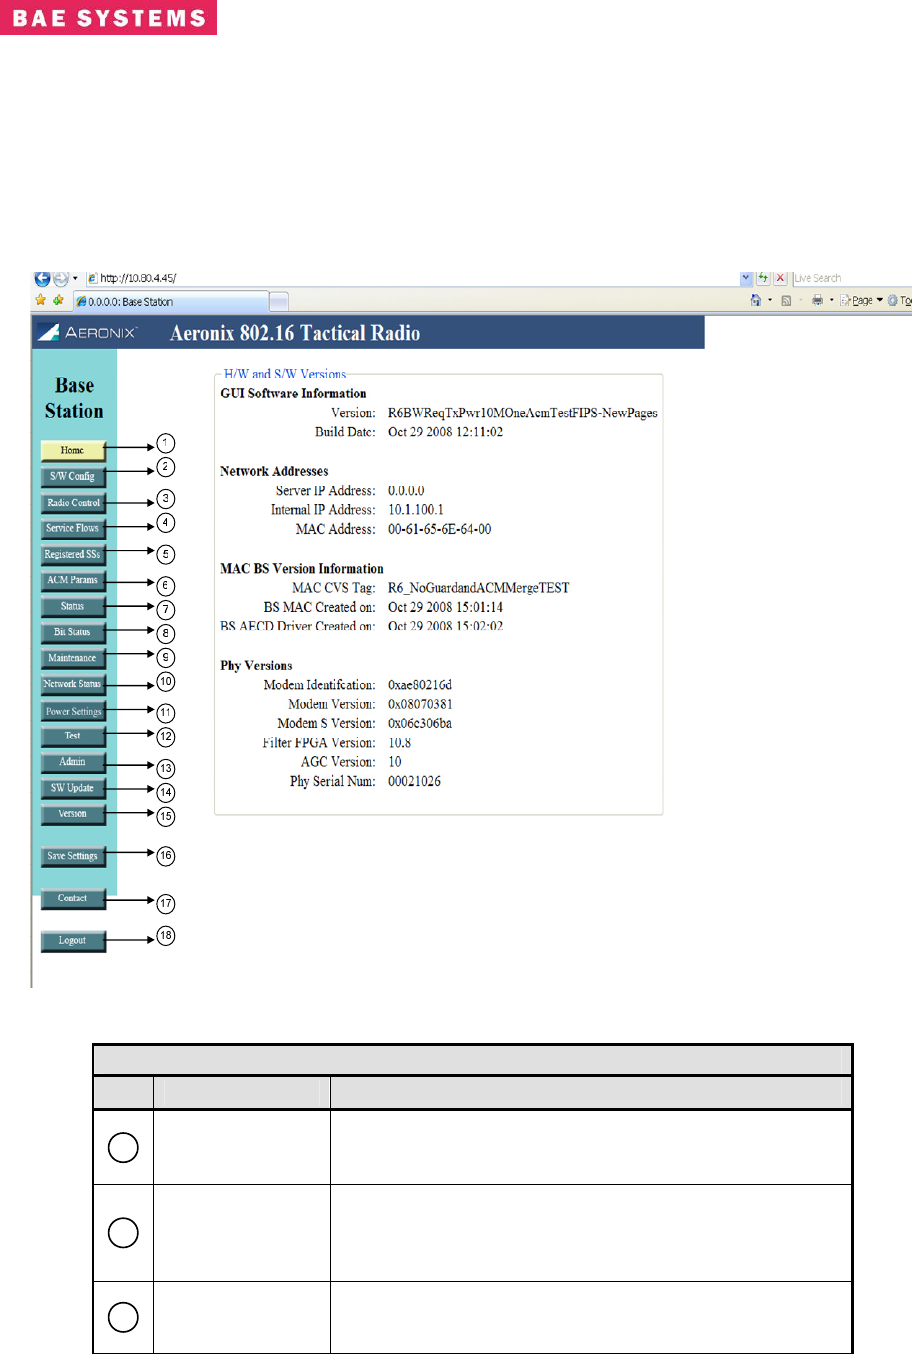
Task: Open the dropdown arrow next to Home icon
Action: pyautogui.click(x=769, y=300)
